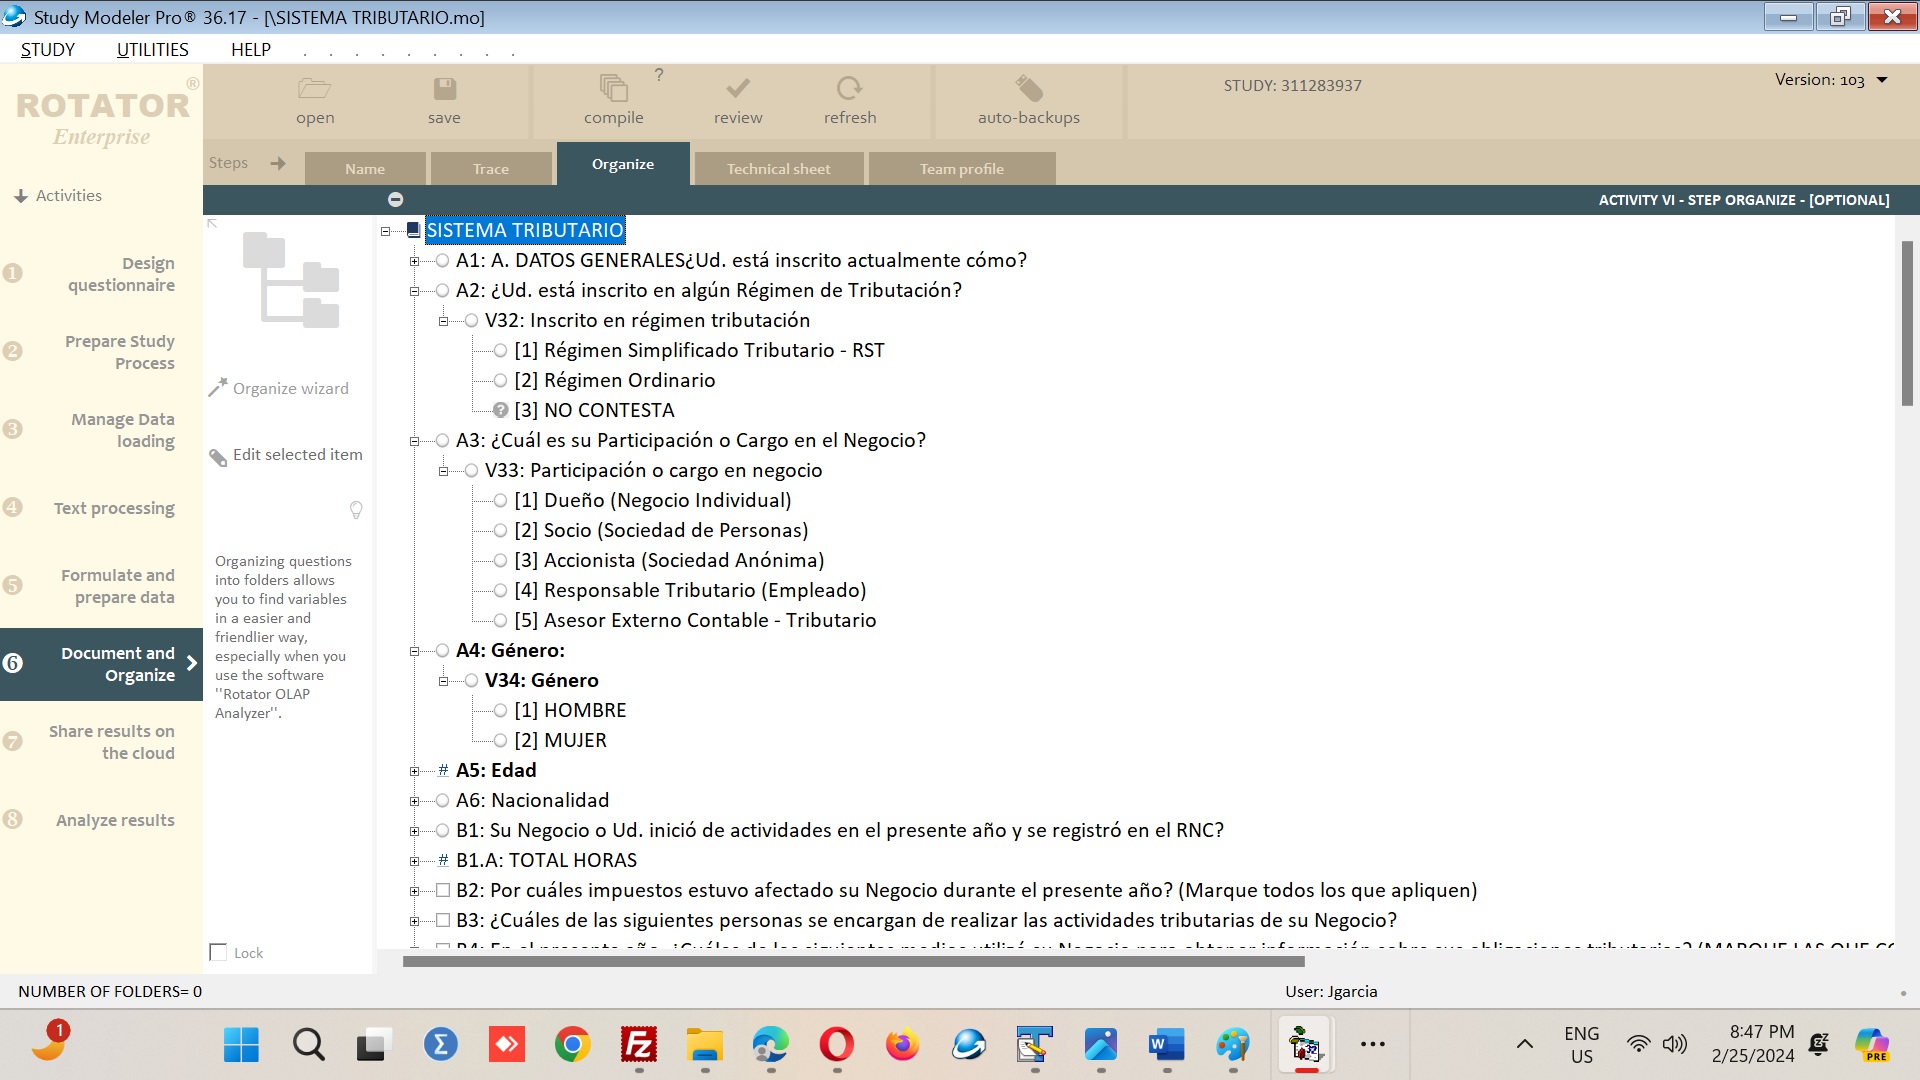Click the horizontal scrollbar of tree view
This screenshot has height=1080, width=1920.
tap(853, 962)
